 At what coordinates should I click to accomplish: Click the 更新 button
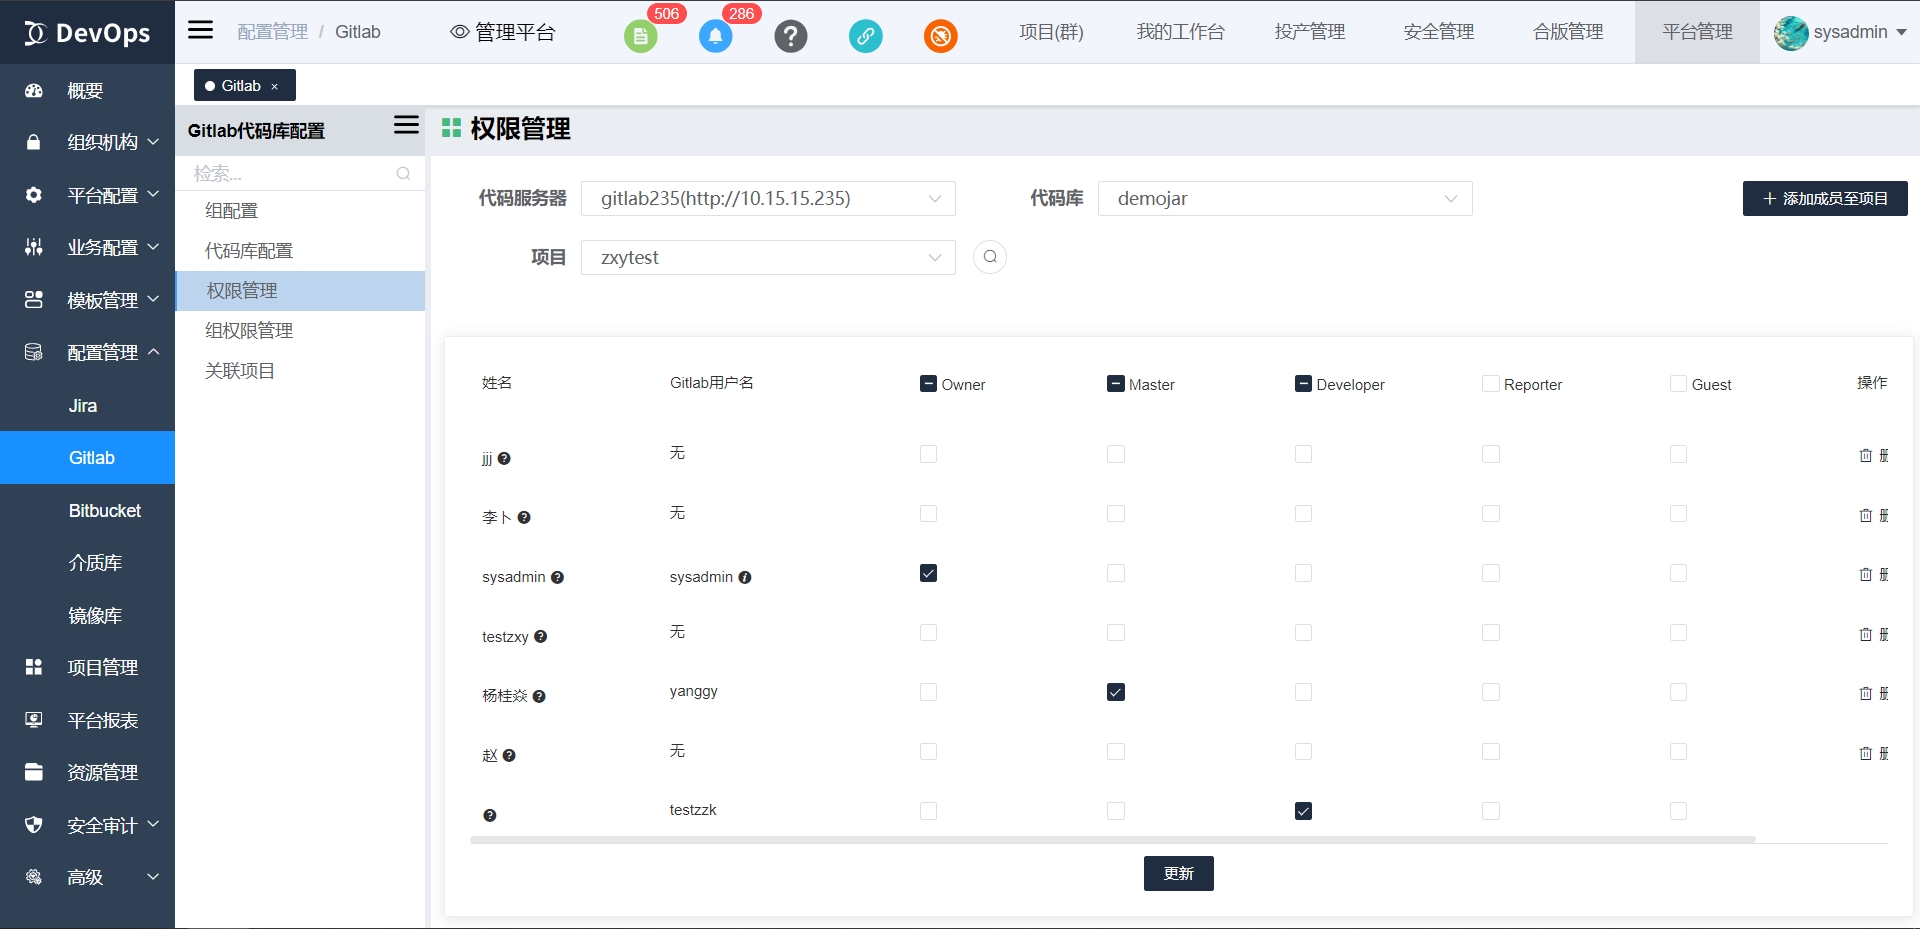coord(1178,873)
